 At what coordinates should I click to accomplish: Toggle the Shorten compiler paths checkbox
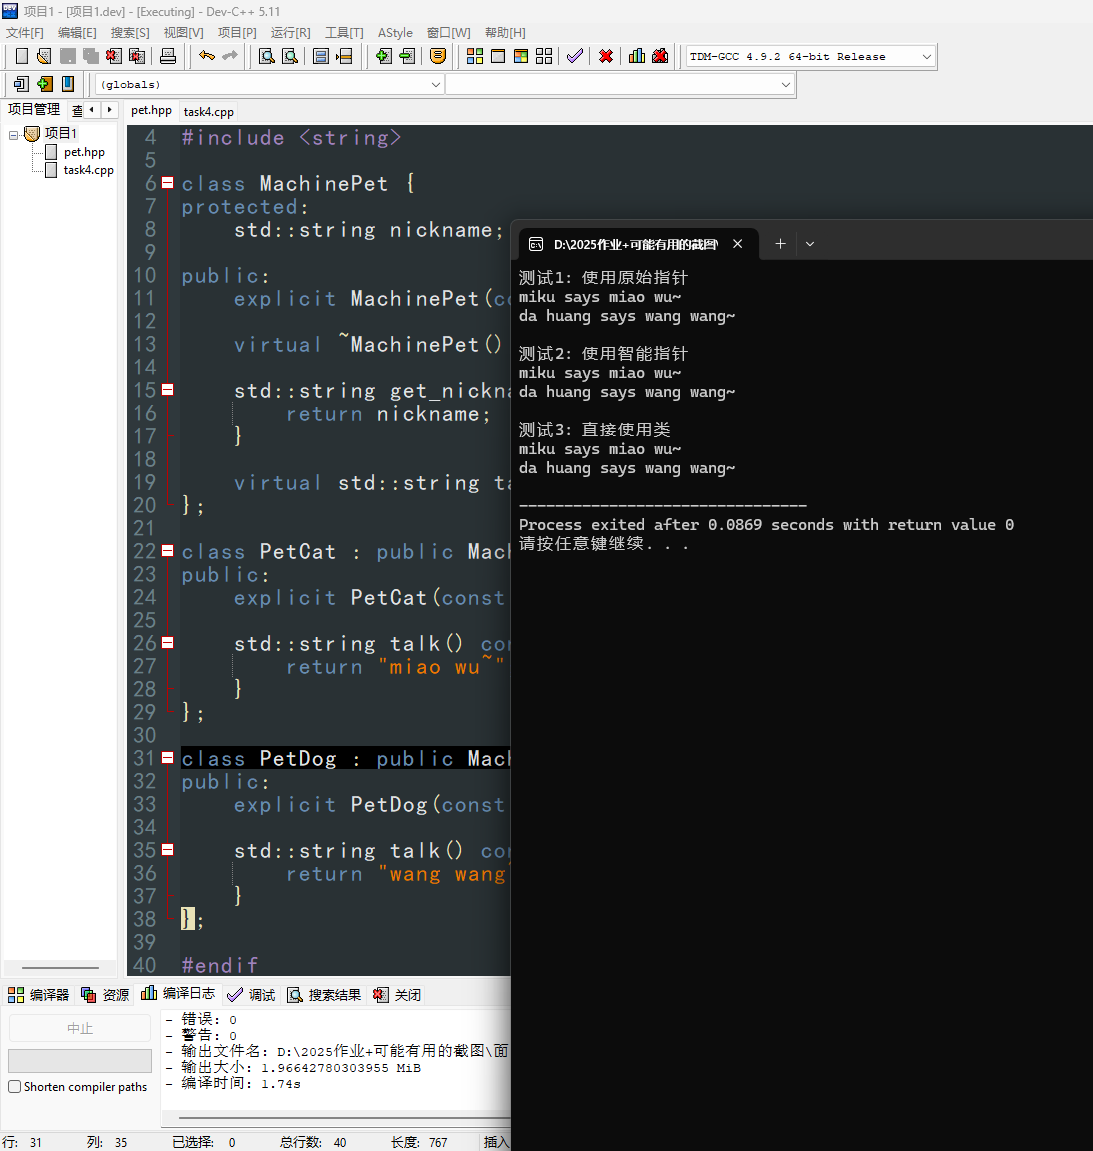[x=15, y=1086]
